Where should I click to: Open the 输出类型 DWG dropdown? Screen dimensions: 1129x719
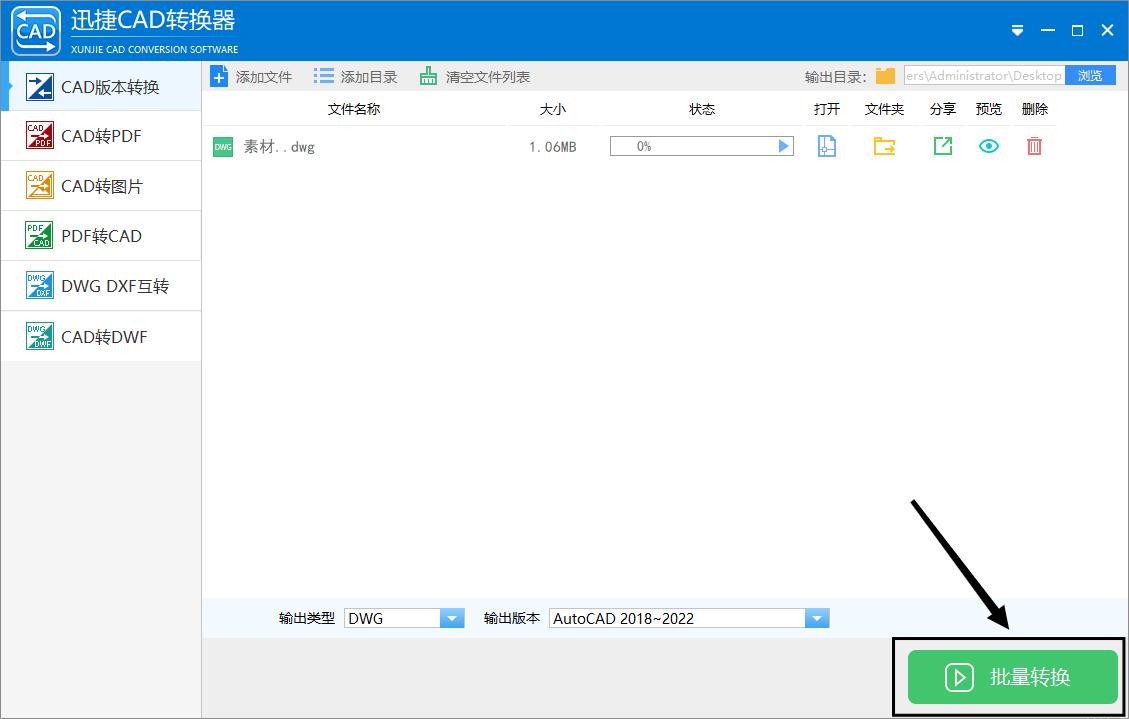452,617
